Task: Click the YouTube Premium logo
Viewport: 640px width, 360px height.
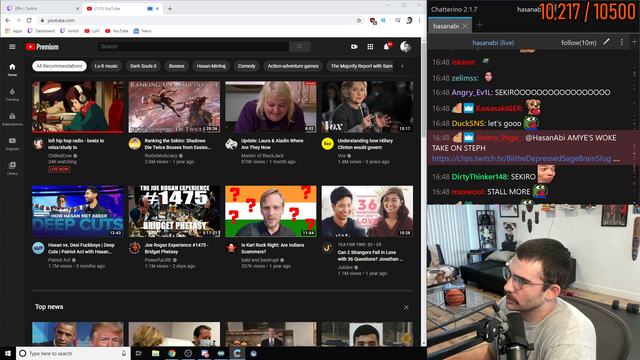Action: click(x=42, y=47)
